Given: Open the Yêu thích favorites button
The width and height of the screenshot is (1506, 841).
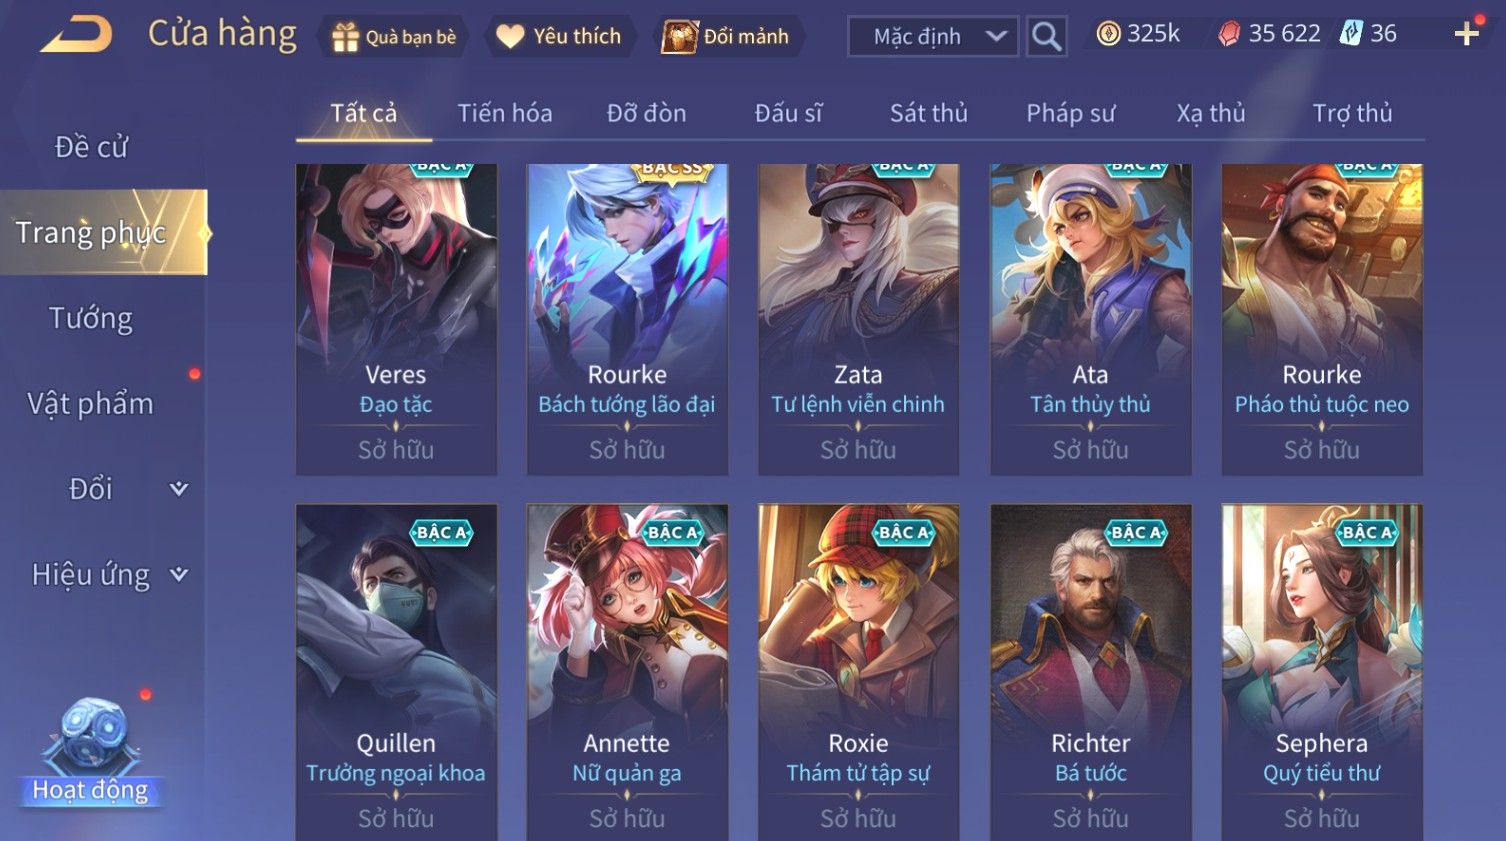Looking at the screenshot, I should click(560, 37).
